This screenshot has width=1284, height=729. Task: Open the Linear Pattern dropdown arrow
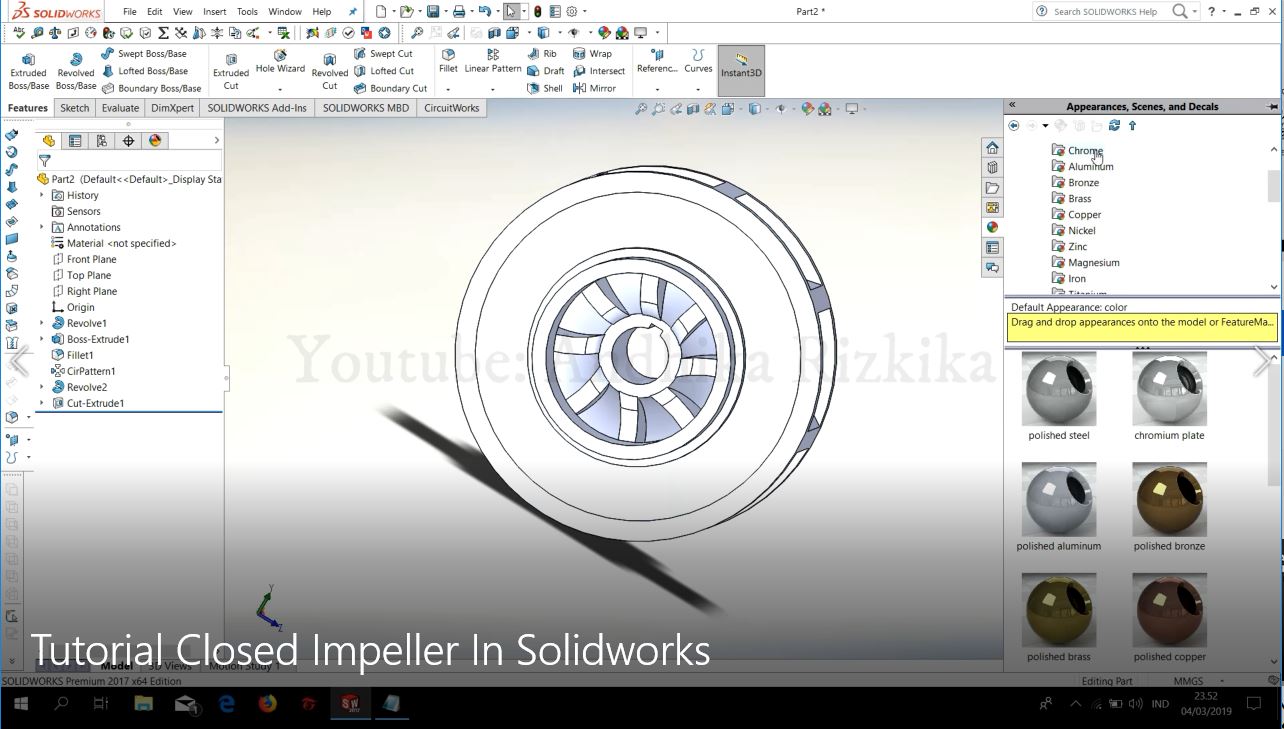[493, 89]
